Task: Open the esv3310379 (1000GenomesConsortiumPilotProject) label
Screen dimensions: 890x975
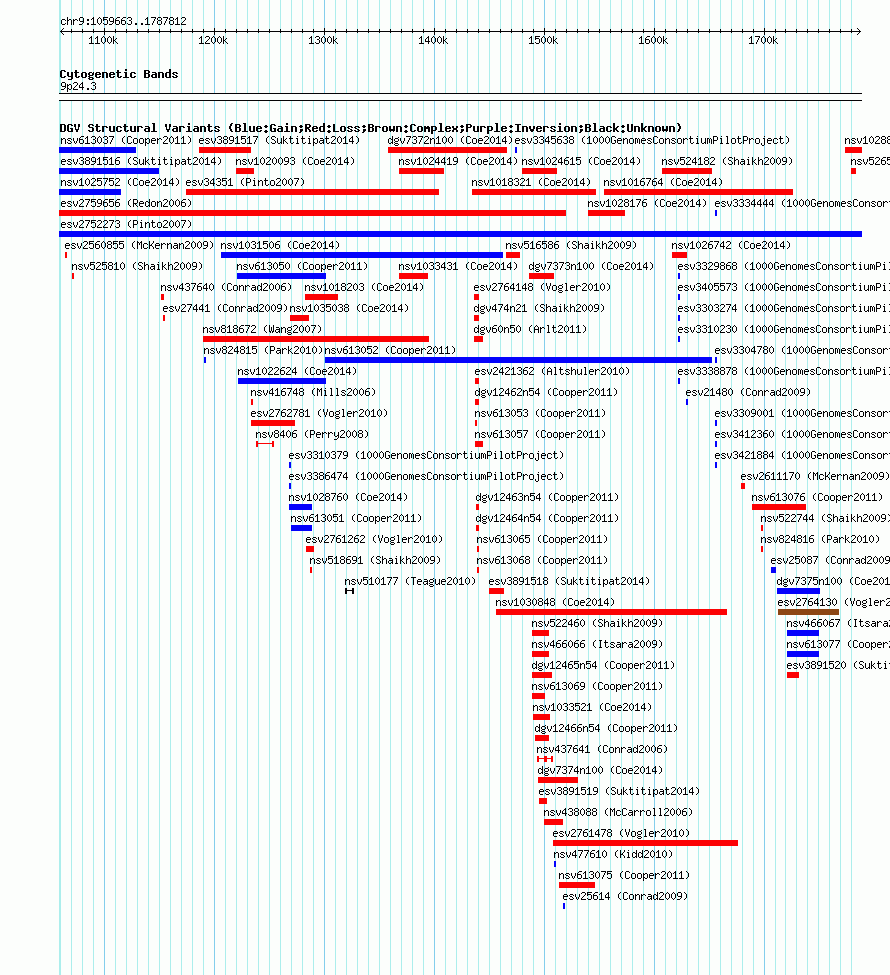Action: (x=426, y=455)
